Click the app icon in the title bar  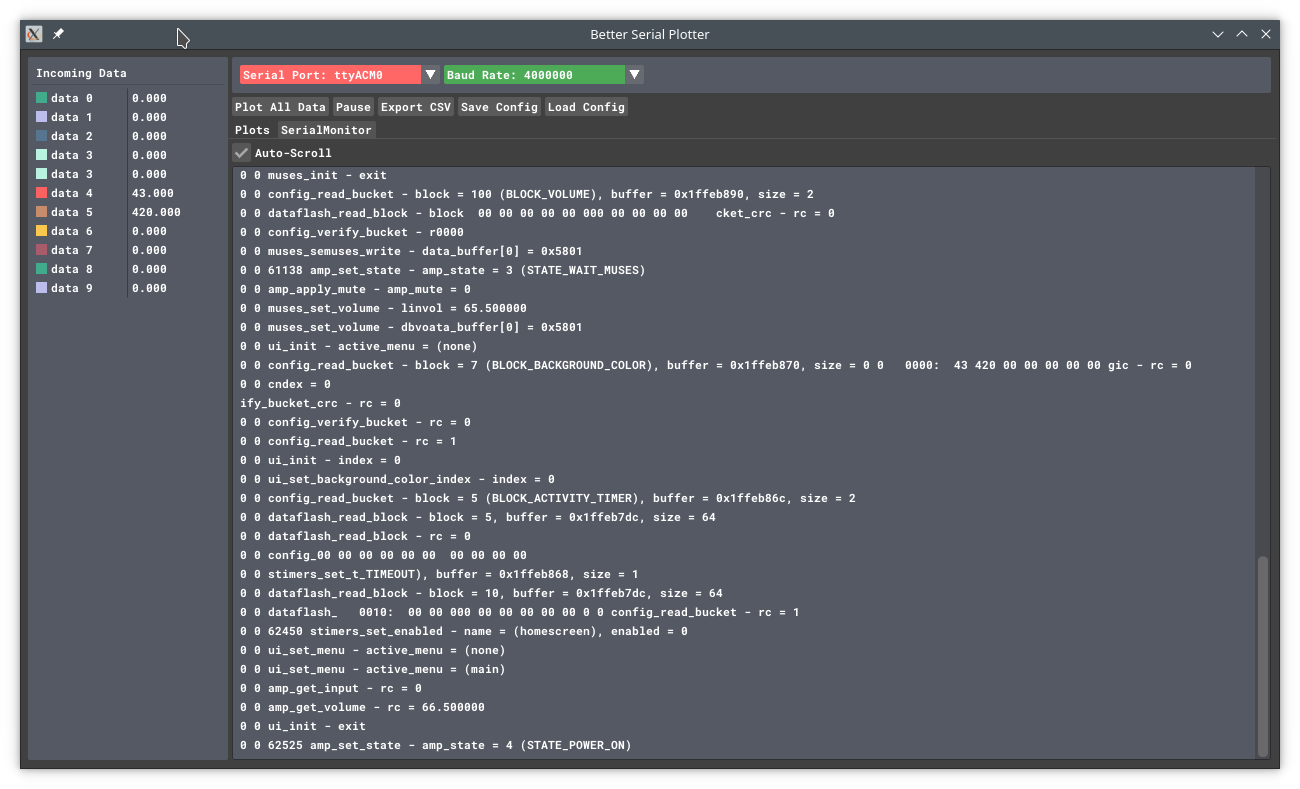pyautogui.click(x=34, y=34)
